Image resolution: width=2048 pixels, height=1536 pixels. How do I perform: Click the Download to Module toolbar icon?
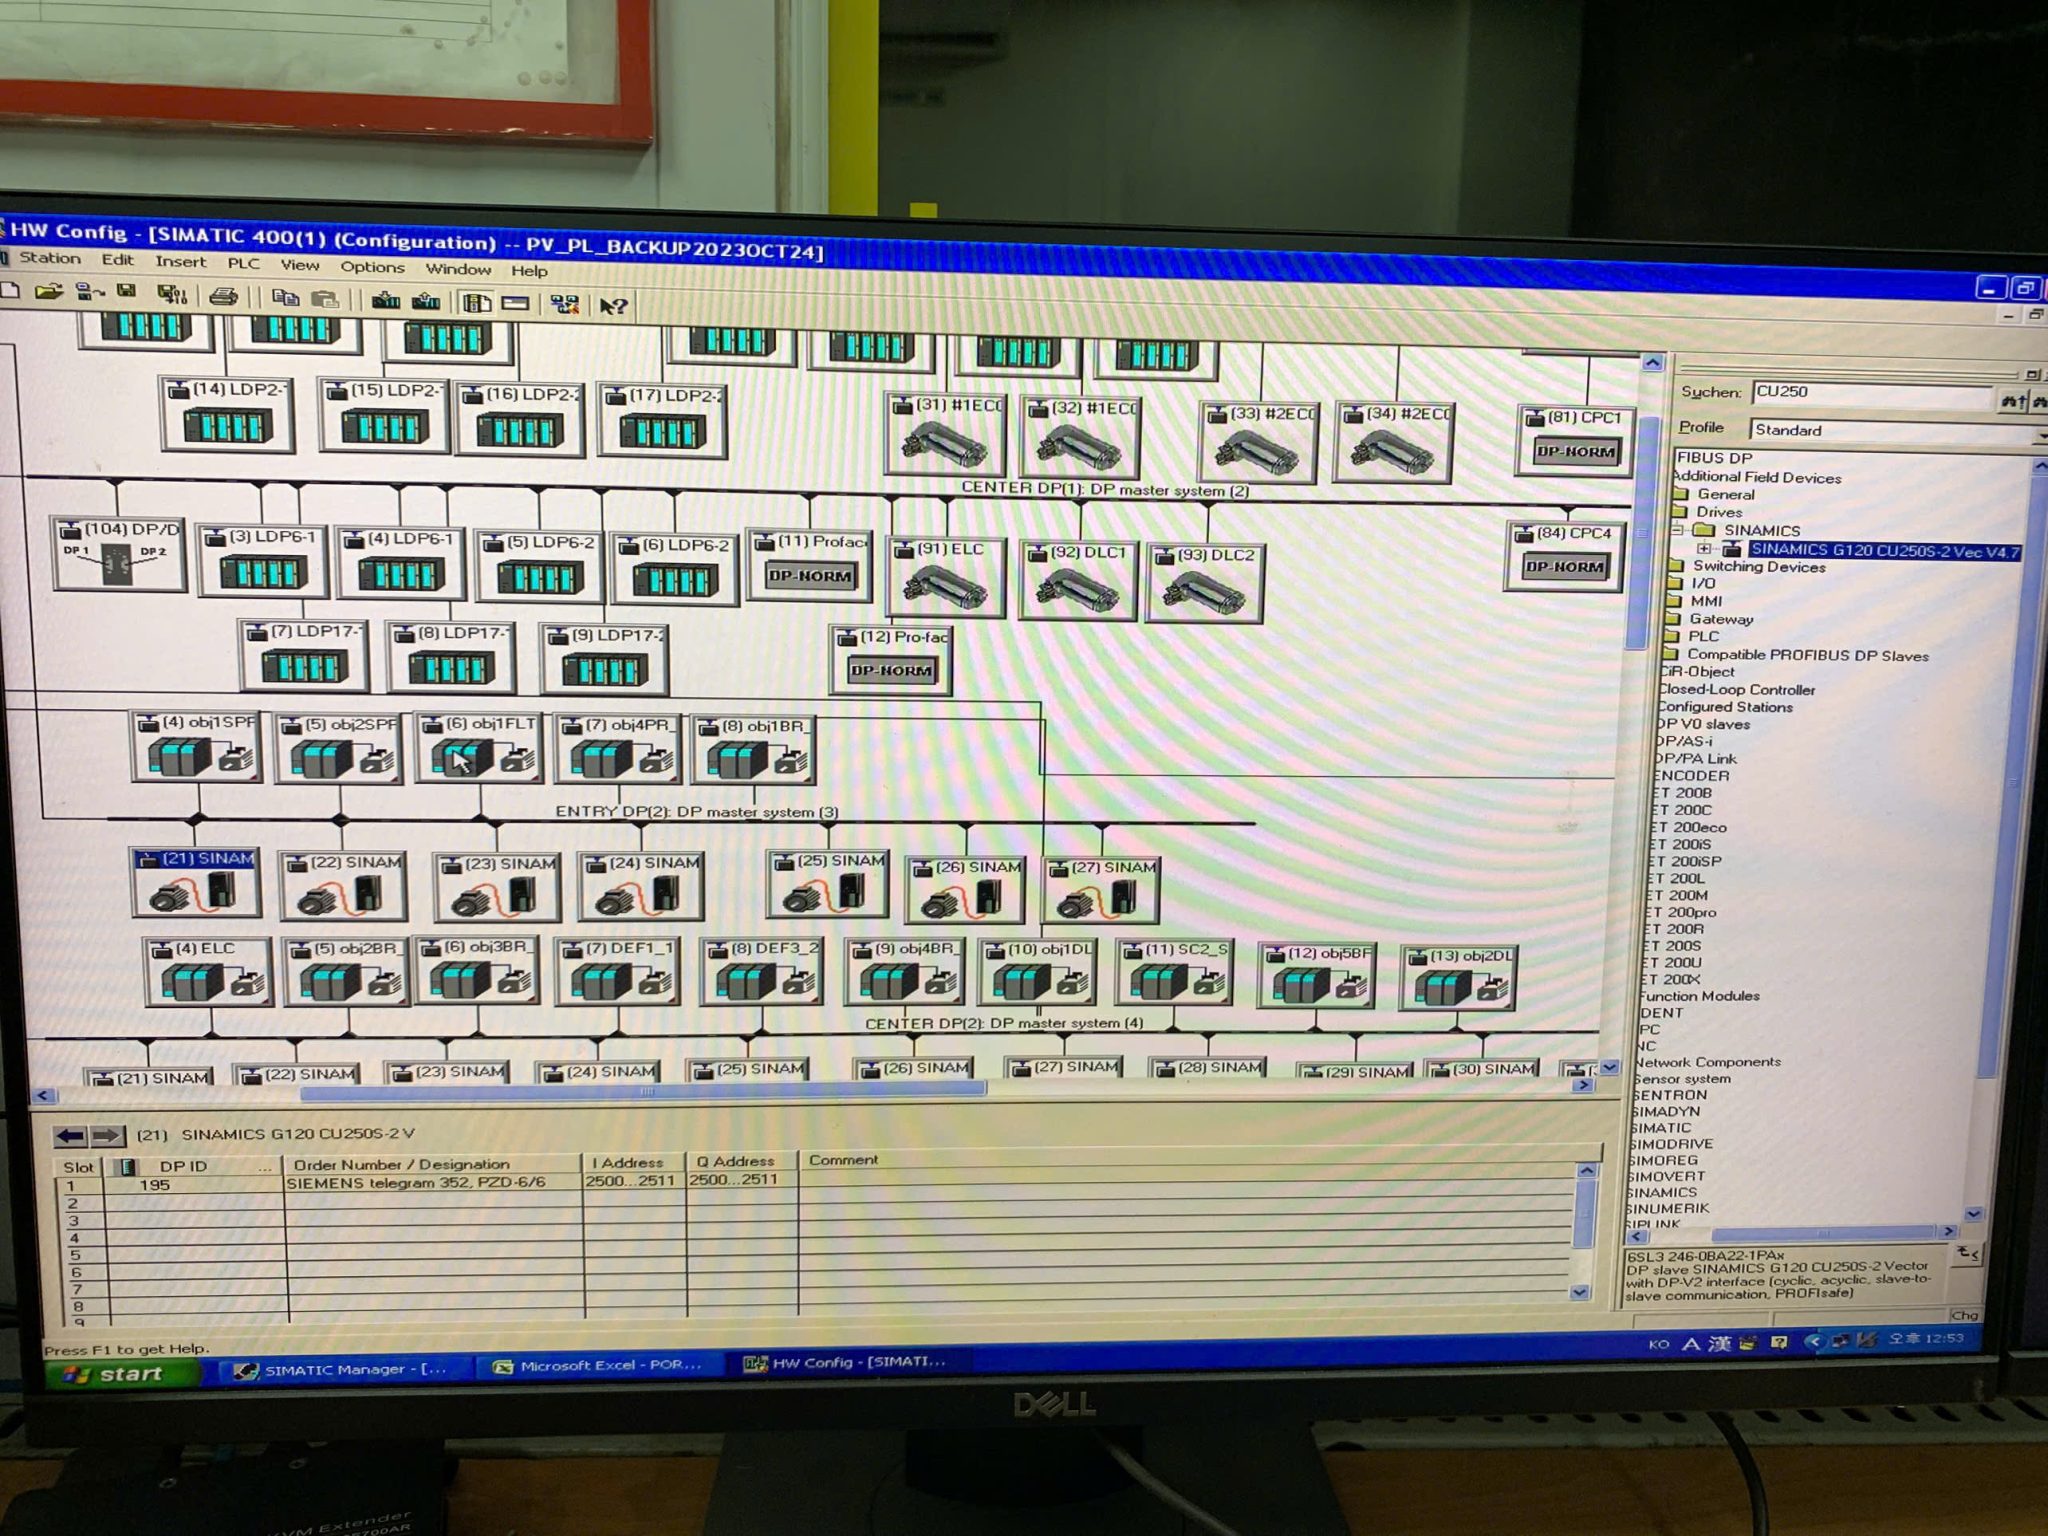tap(386, 300)
